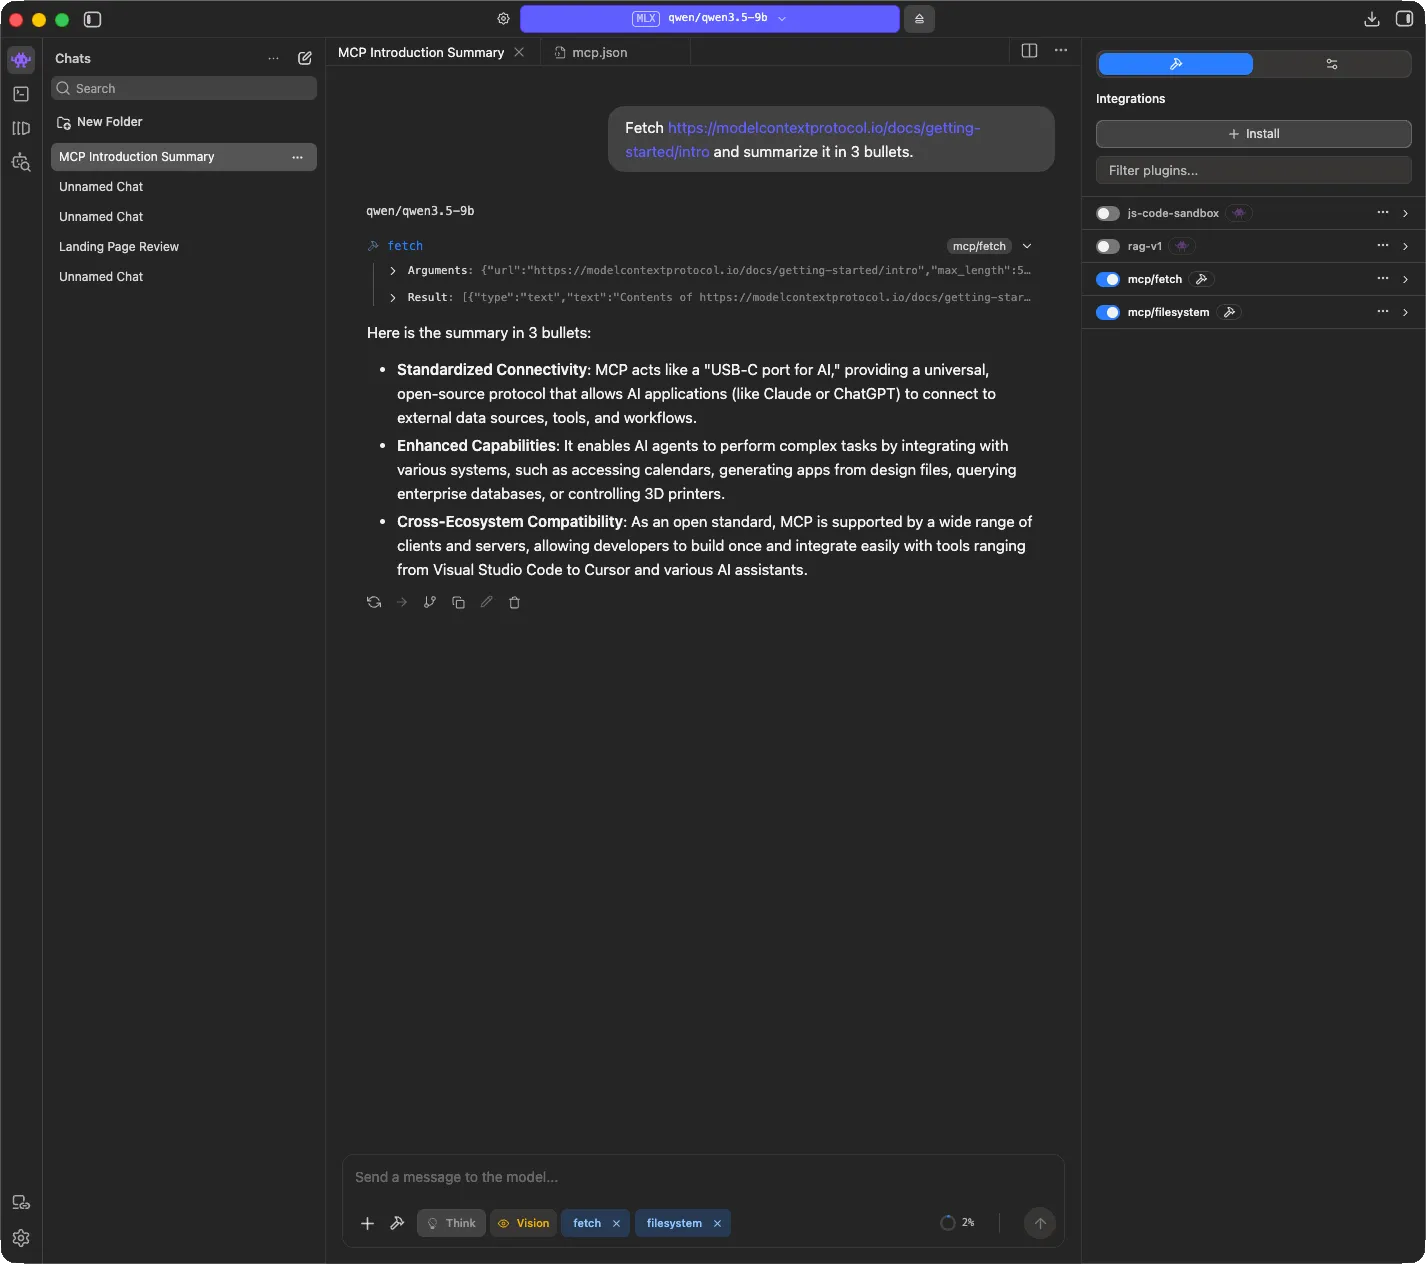Viewport: 1426px width, 1264px height.
Task: Open model settings gear beside the model selector
Action: point(503,19)
